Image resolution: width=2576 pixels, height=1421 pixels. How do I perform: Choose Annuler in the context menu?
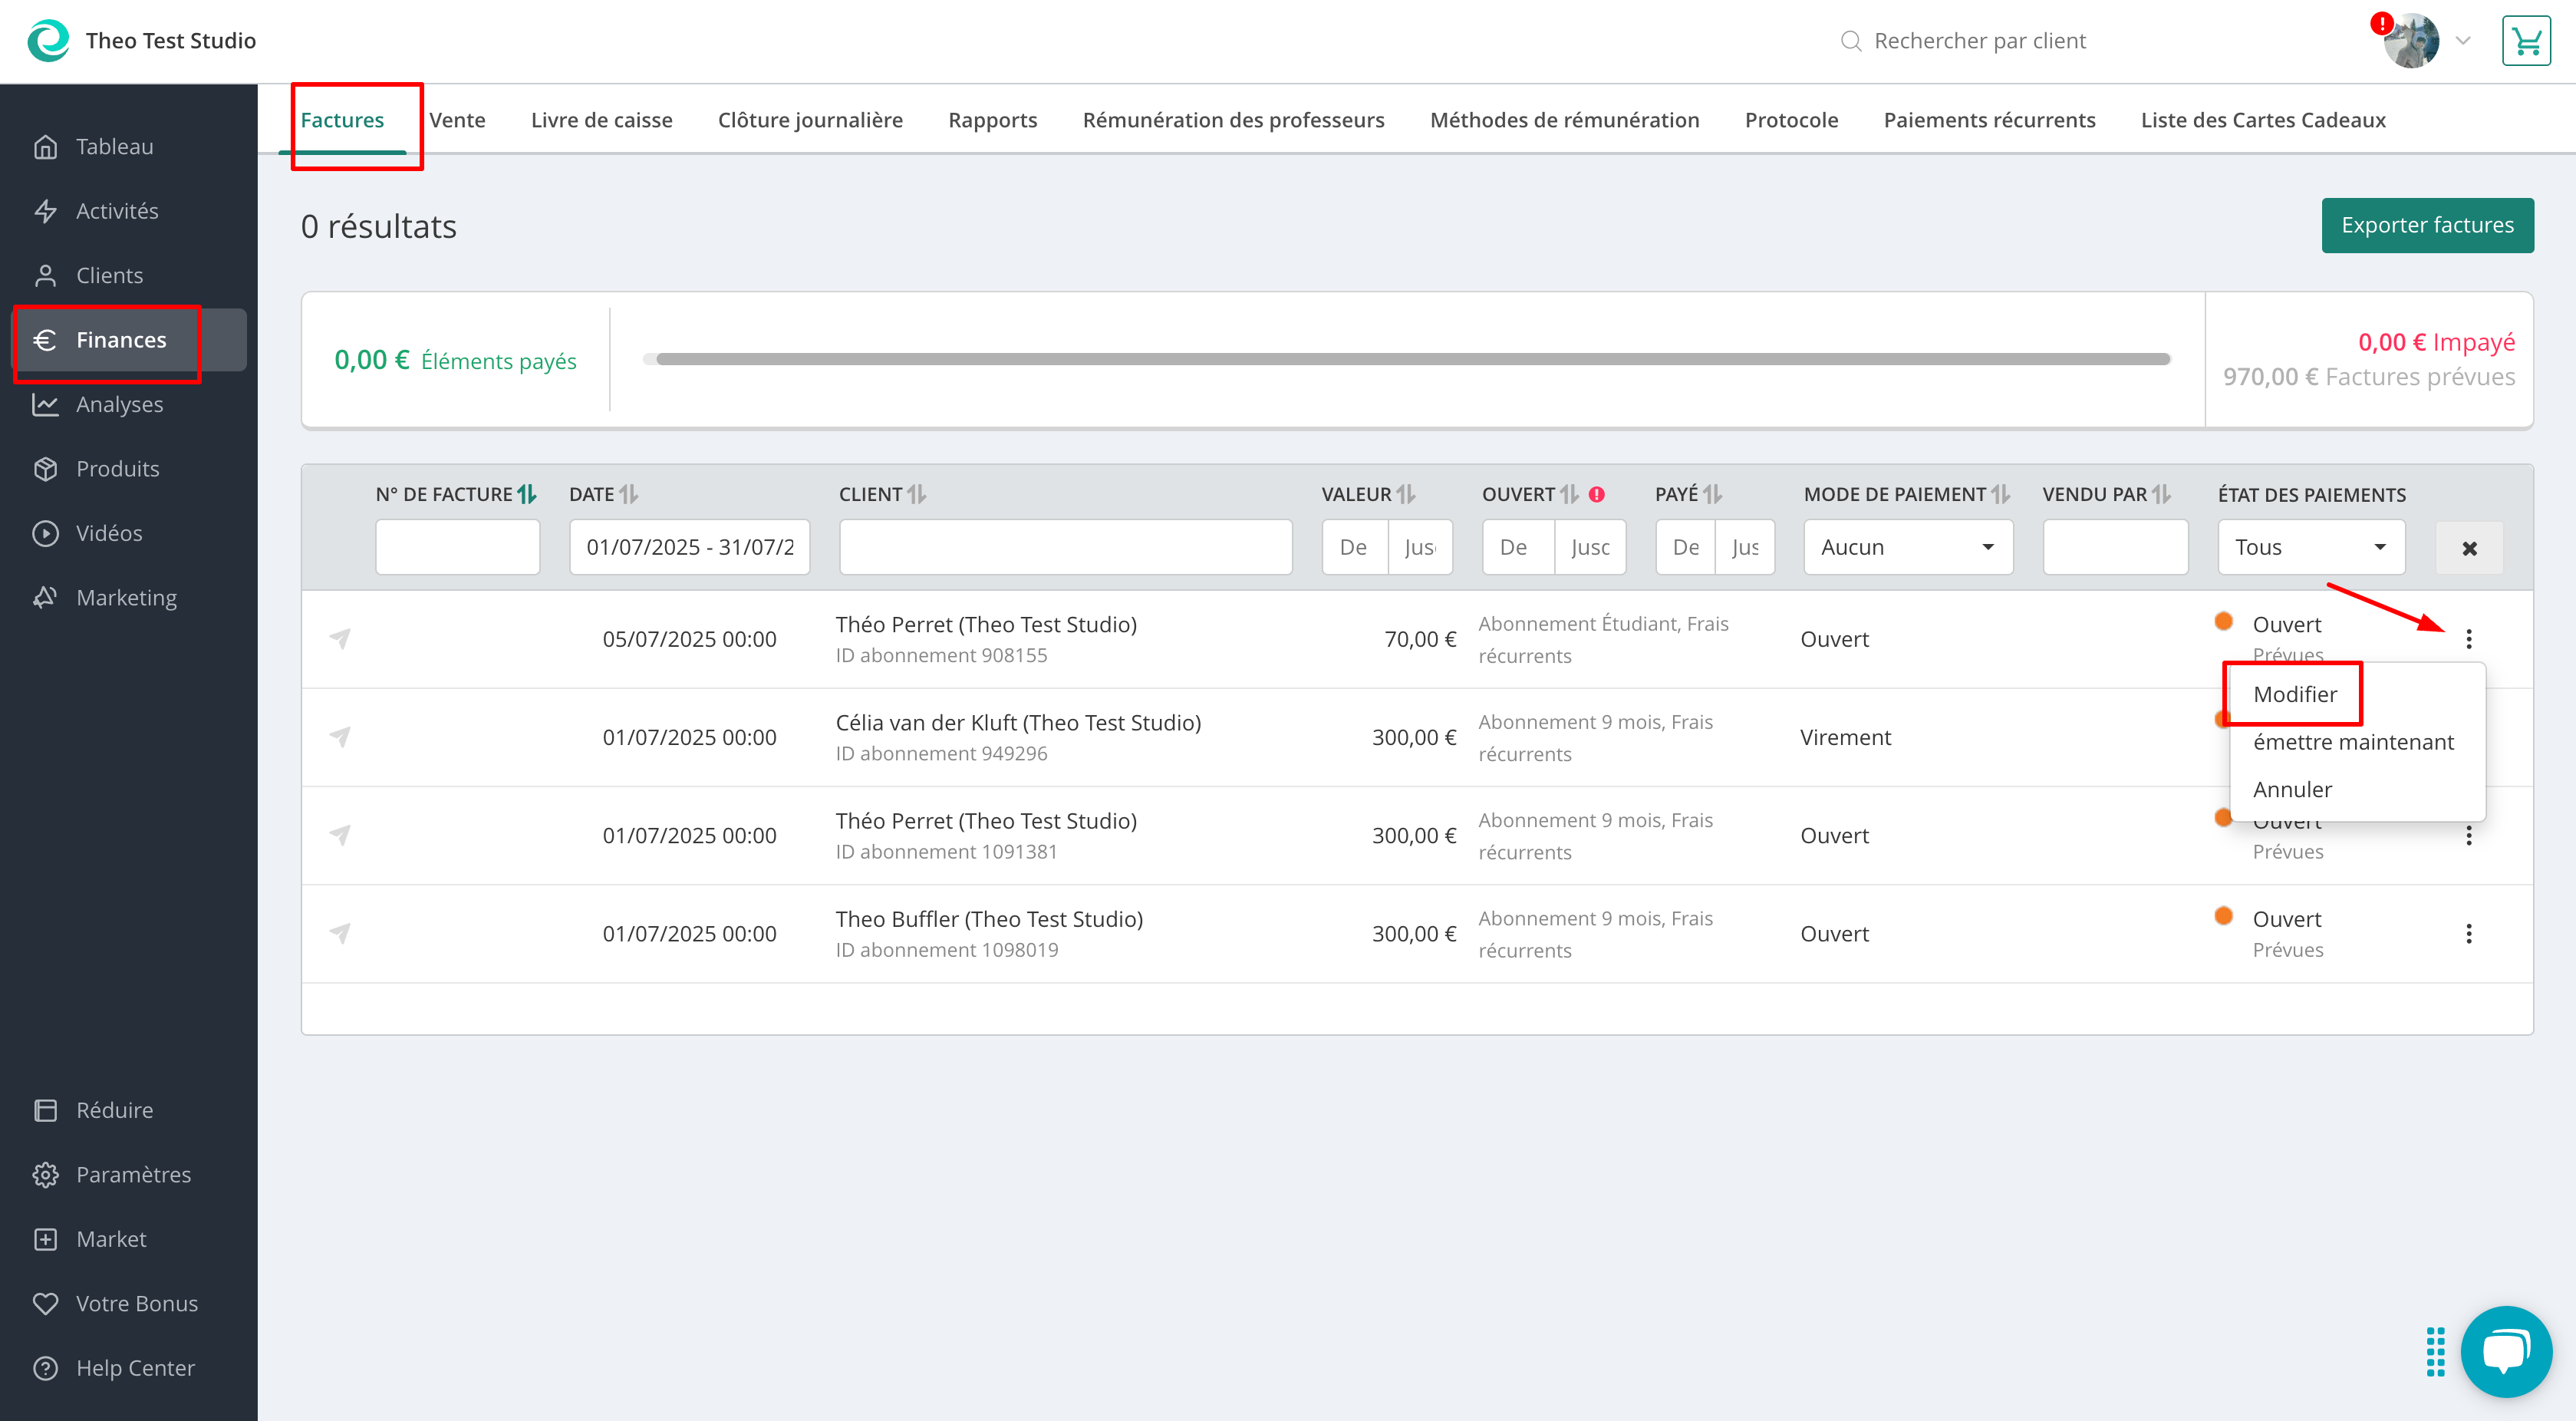point(2292,790)
